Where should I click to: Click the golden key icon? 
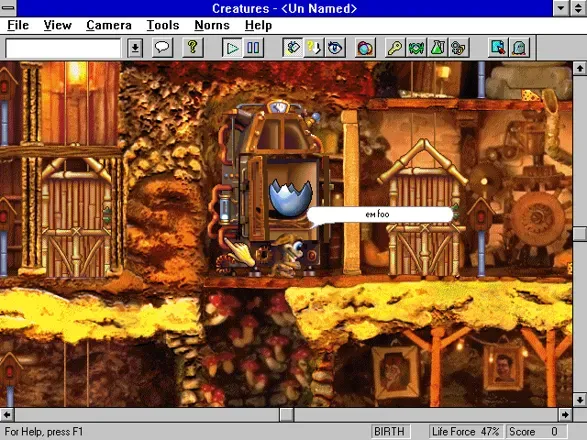395,48
